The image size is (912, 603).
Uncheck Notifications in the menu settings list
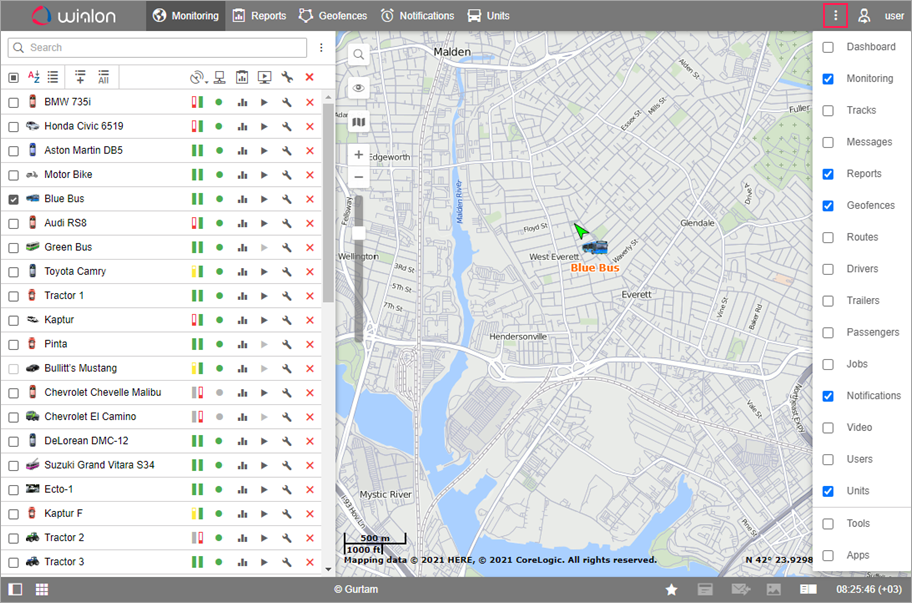pyautogui.click(x=828, y=396)
